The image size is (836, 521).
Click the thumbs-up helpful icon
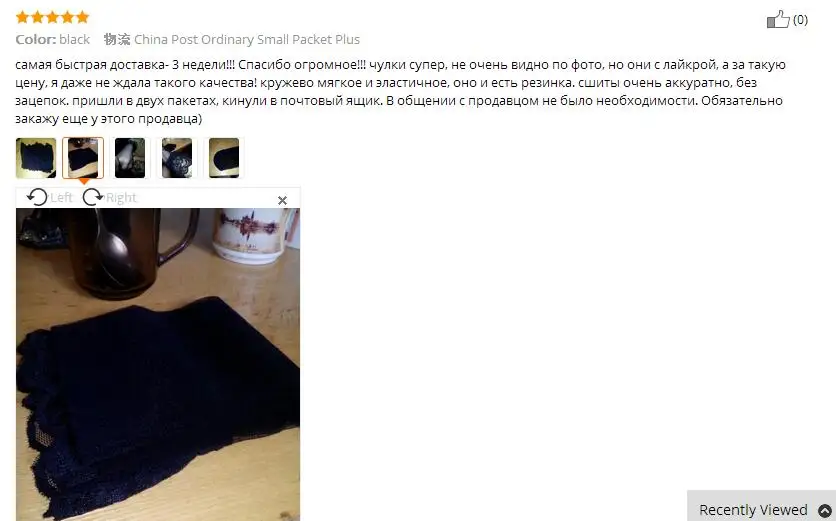(x=778, y=20)
